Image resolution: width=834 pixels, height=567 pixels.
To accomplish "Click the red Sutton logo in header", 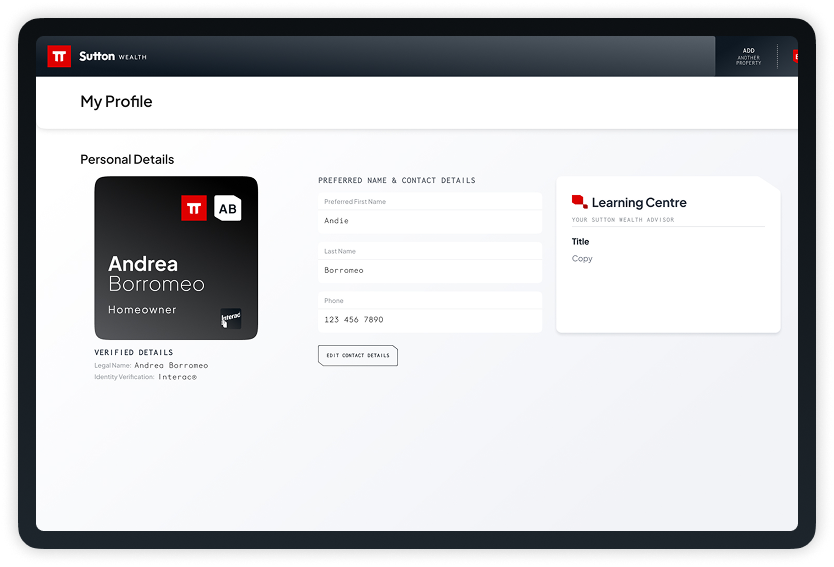I will coord(59,56).
